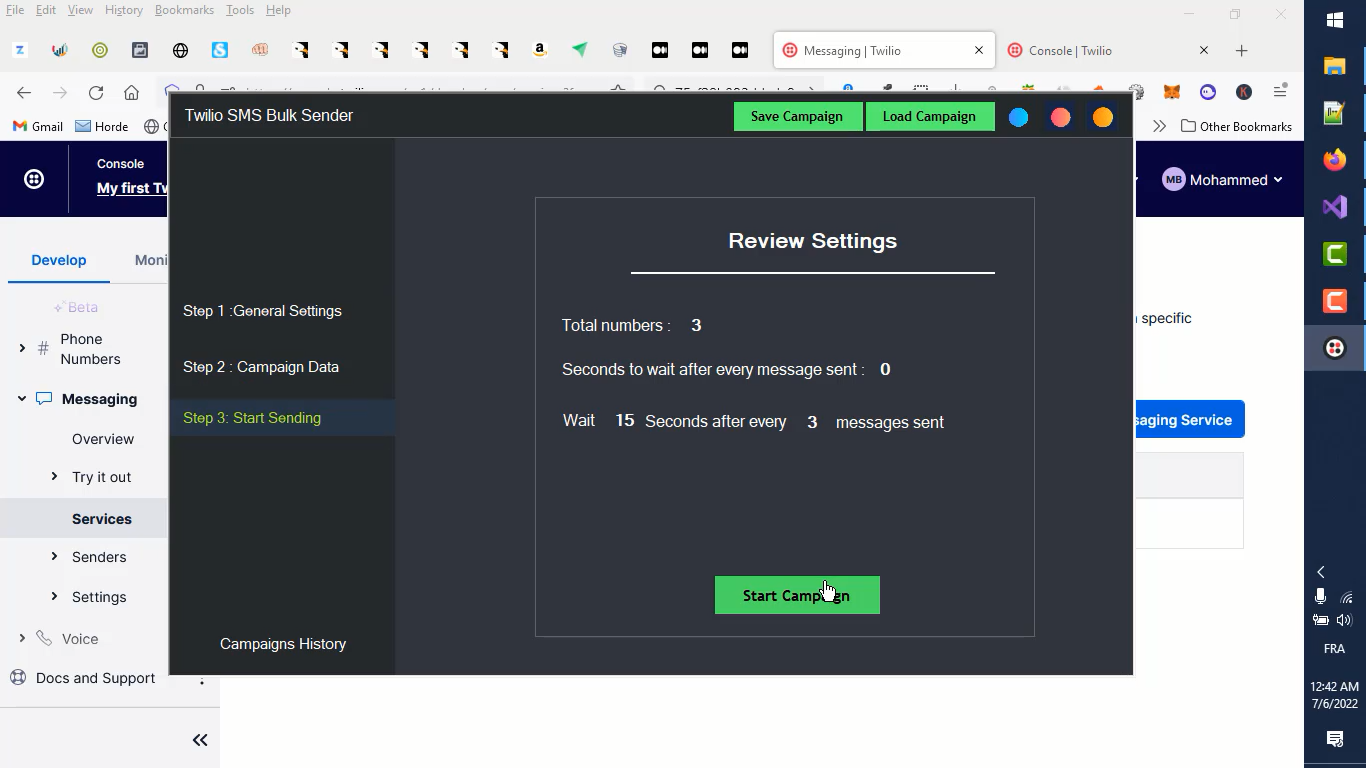Go to Step 1: General Settings
This screenshot has height=768, width=1366.
point(262,311)
